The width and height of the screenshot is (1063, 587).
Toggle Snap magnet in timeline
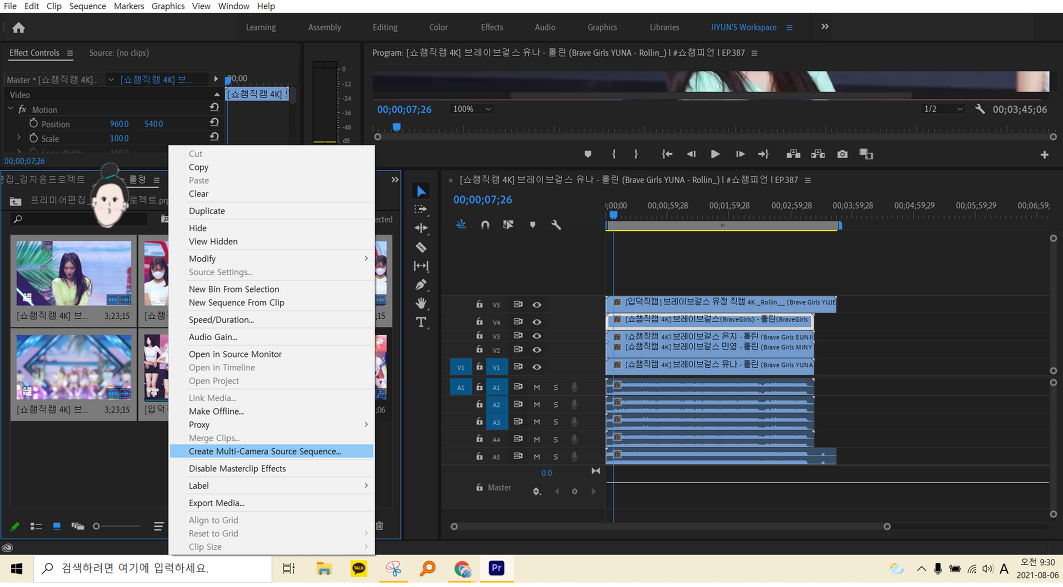point(485,224)
